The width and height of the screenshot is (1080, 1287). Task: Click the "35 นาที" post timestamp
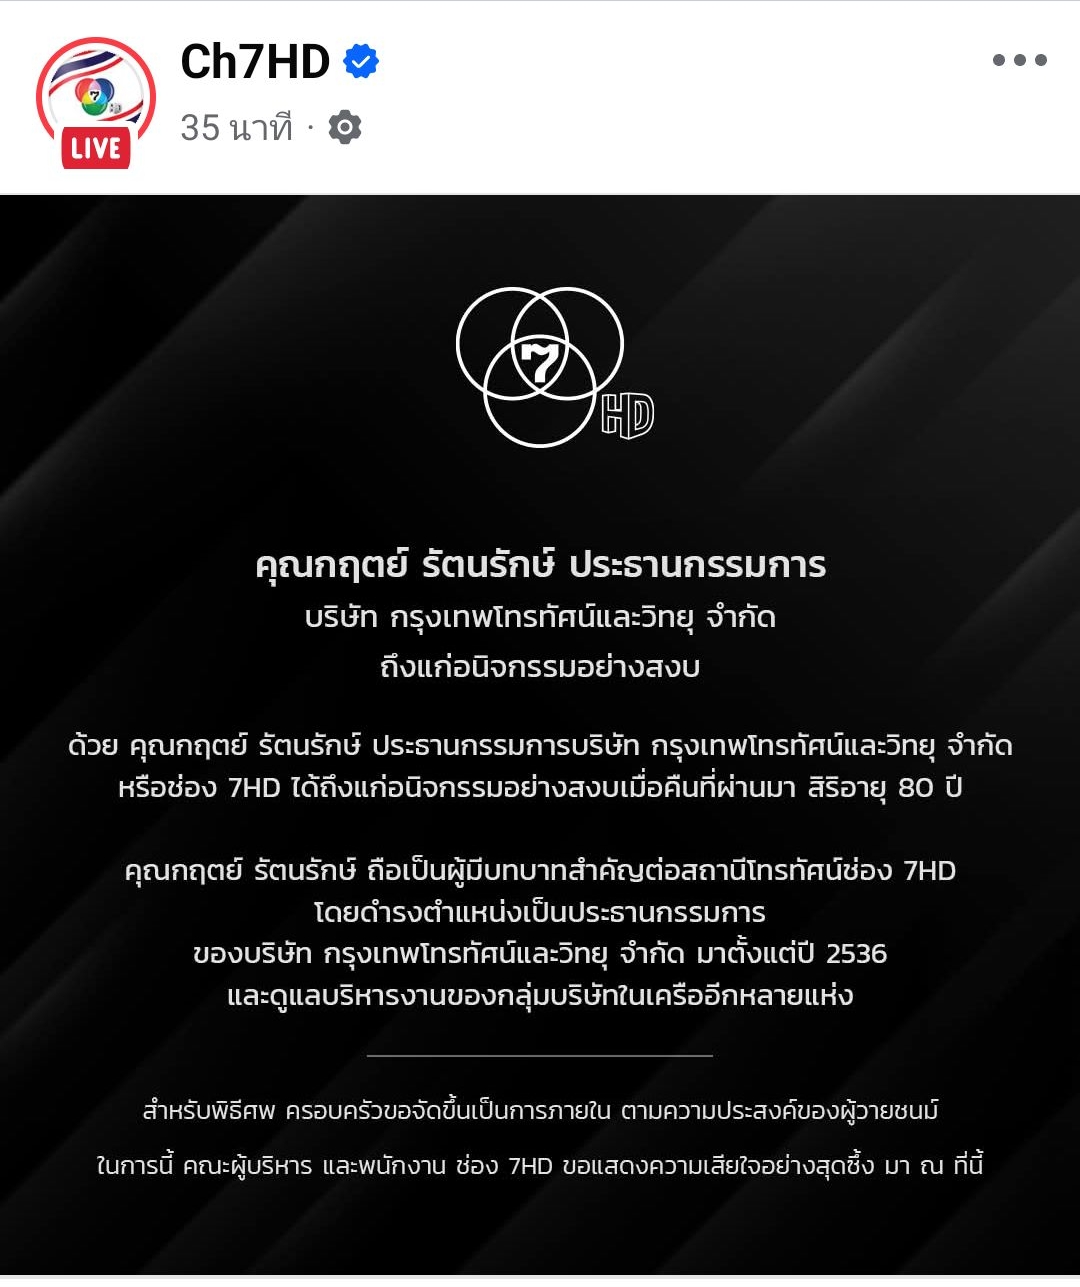pos(237,128)
